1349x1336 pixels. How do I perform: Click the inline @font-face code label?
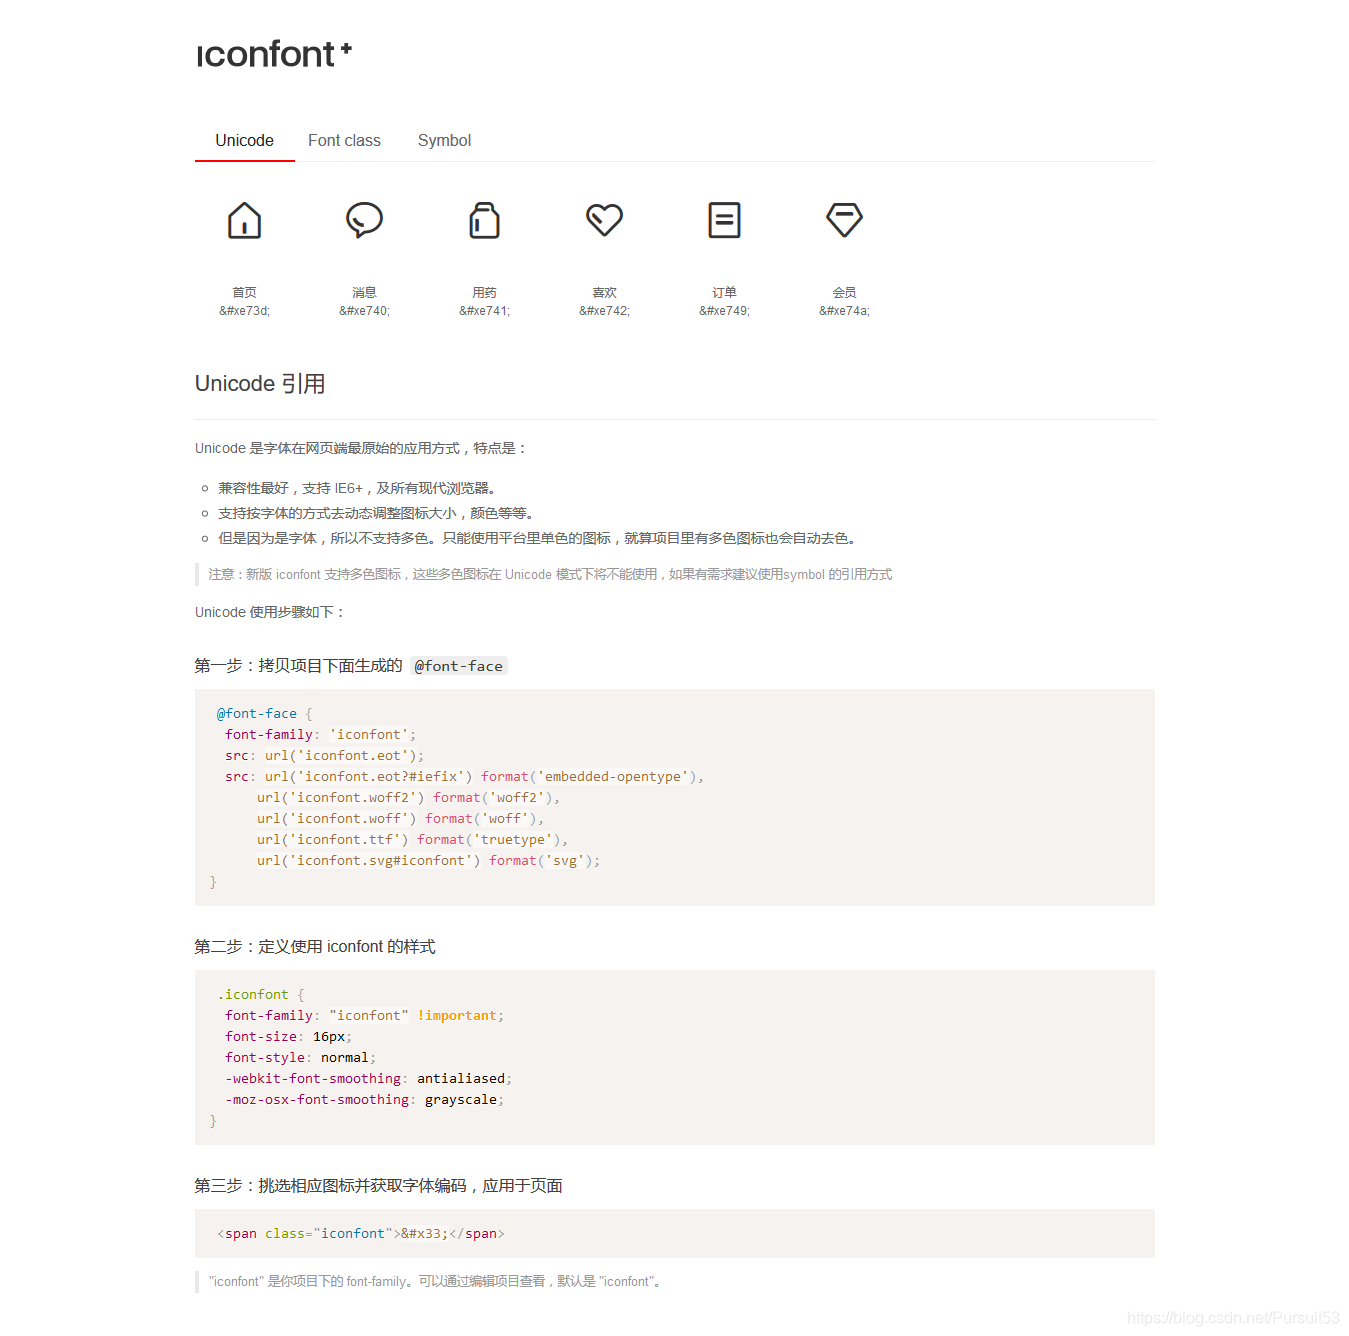(459, 666)
